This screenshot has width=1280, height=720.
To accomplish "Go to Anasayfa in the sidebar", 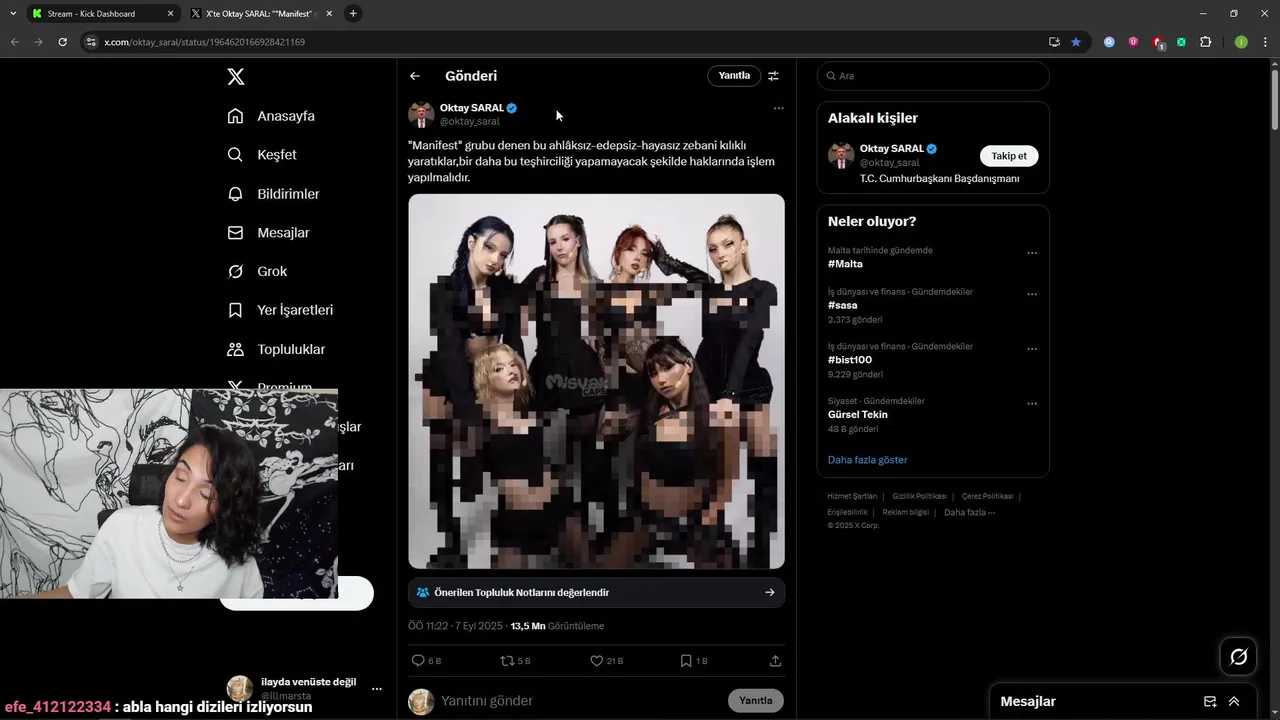I will tap(271, 116).
